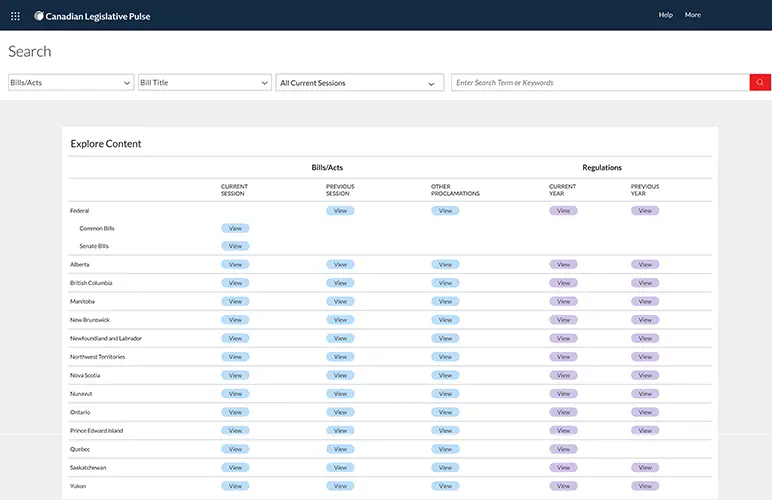The image size is (772, 500).
Task: View Quebec current year regulations
Action: (563, 449)
